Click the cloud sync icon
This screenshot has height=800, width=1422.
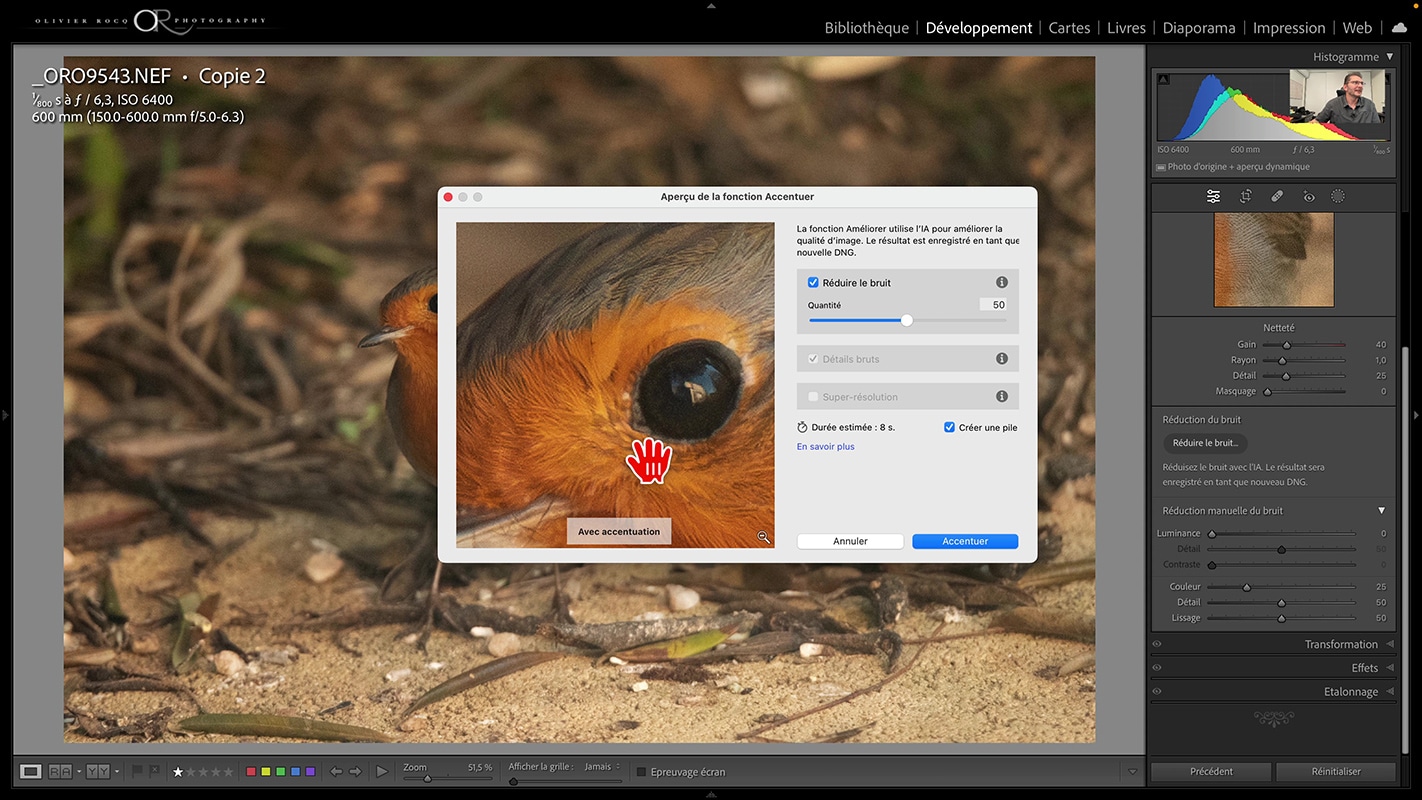point(1399,27)
